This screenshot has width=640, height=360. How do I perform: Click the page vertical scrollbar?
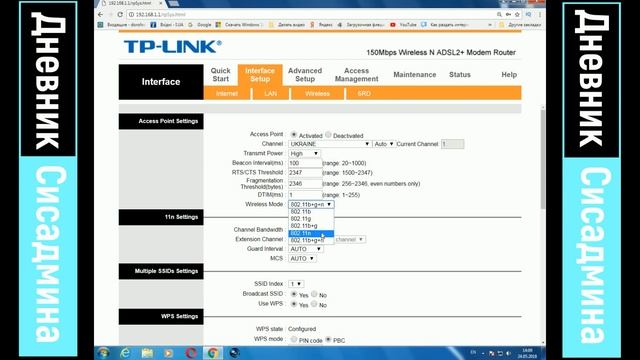pyautogui.click(x=543, y=159)
